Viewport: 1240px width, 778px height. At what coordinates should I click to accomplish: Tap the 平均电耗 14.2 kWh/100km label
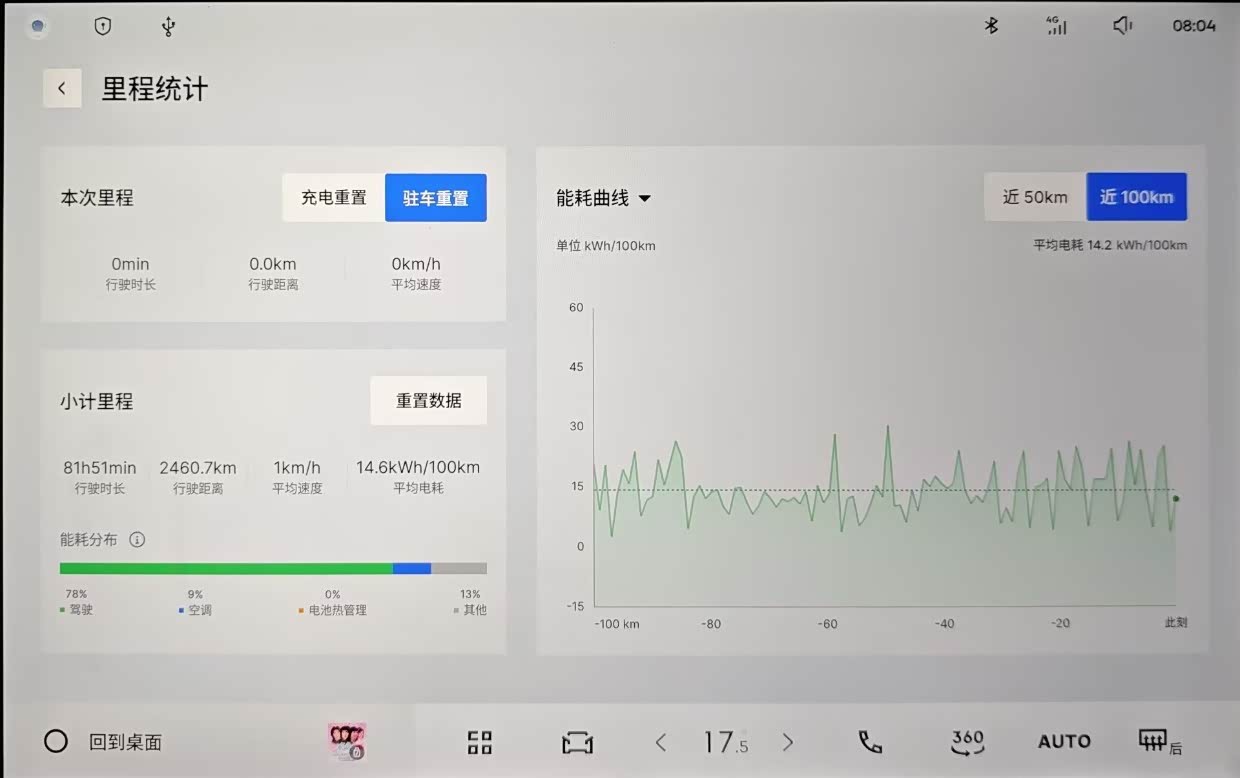coord(1110,245)
